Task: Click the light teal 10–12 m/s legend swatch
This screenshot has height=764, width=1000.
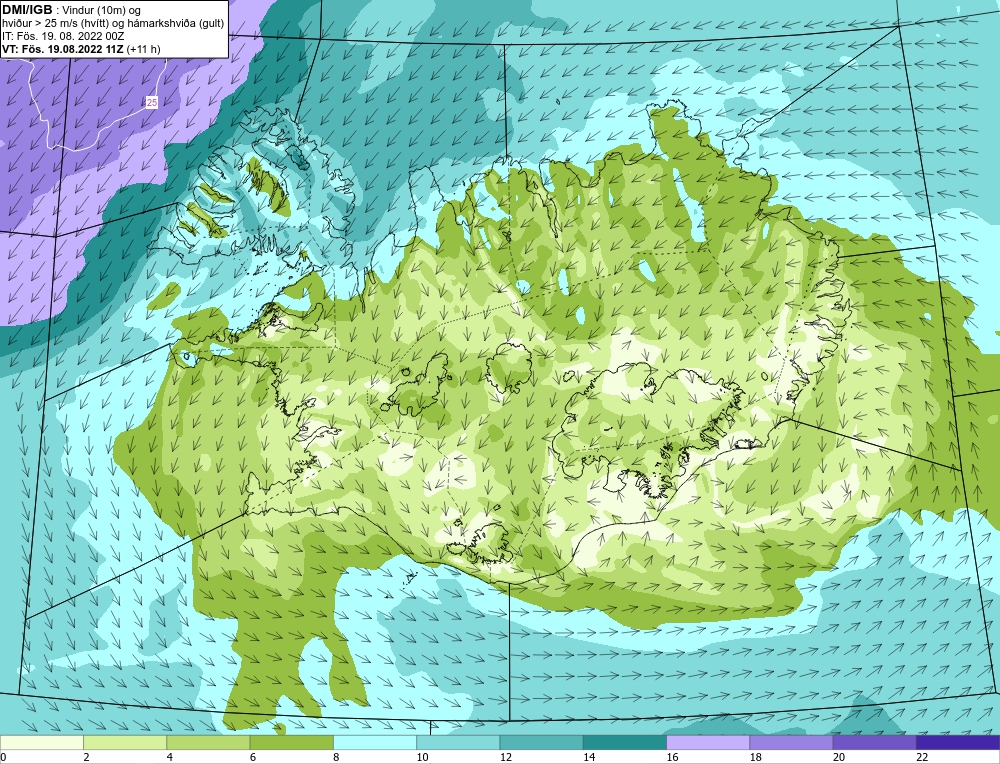Action: pos(458,742)
